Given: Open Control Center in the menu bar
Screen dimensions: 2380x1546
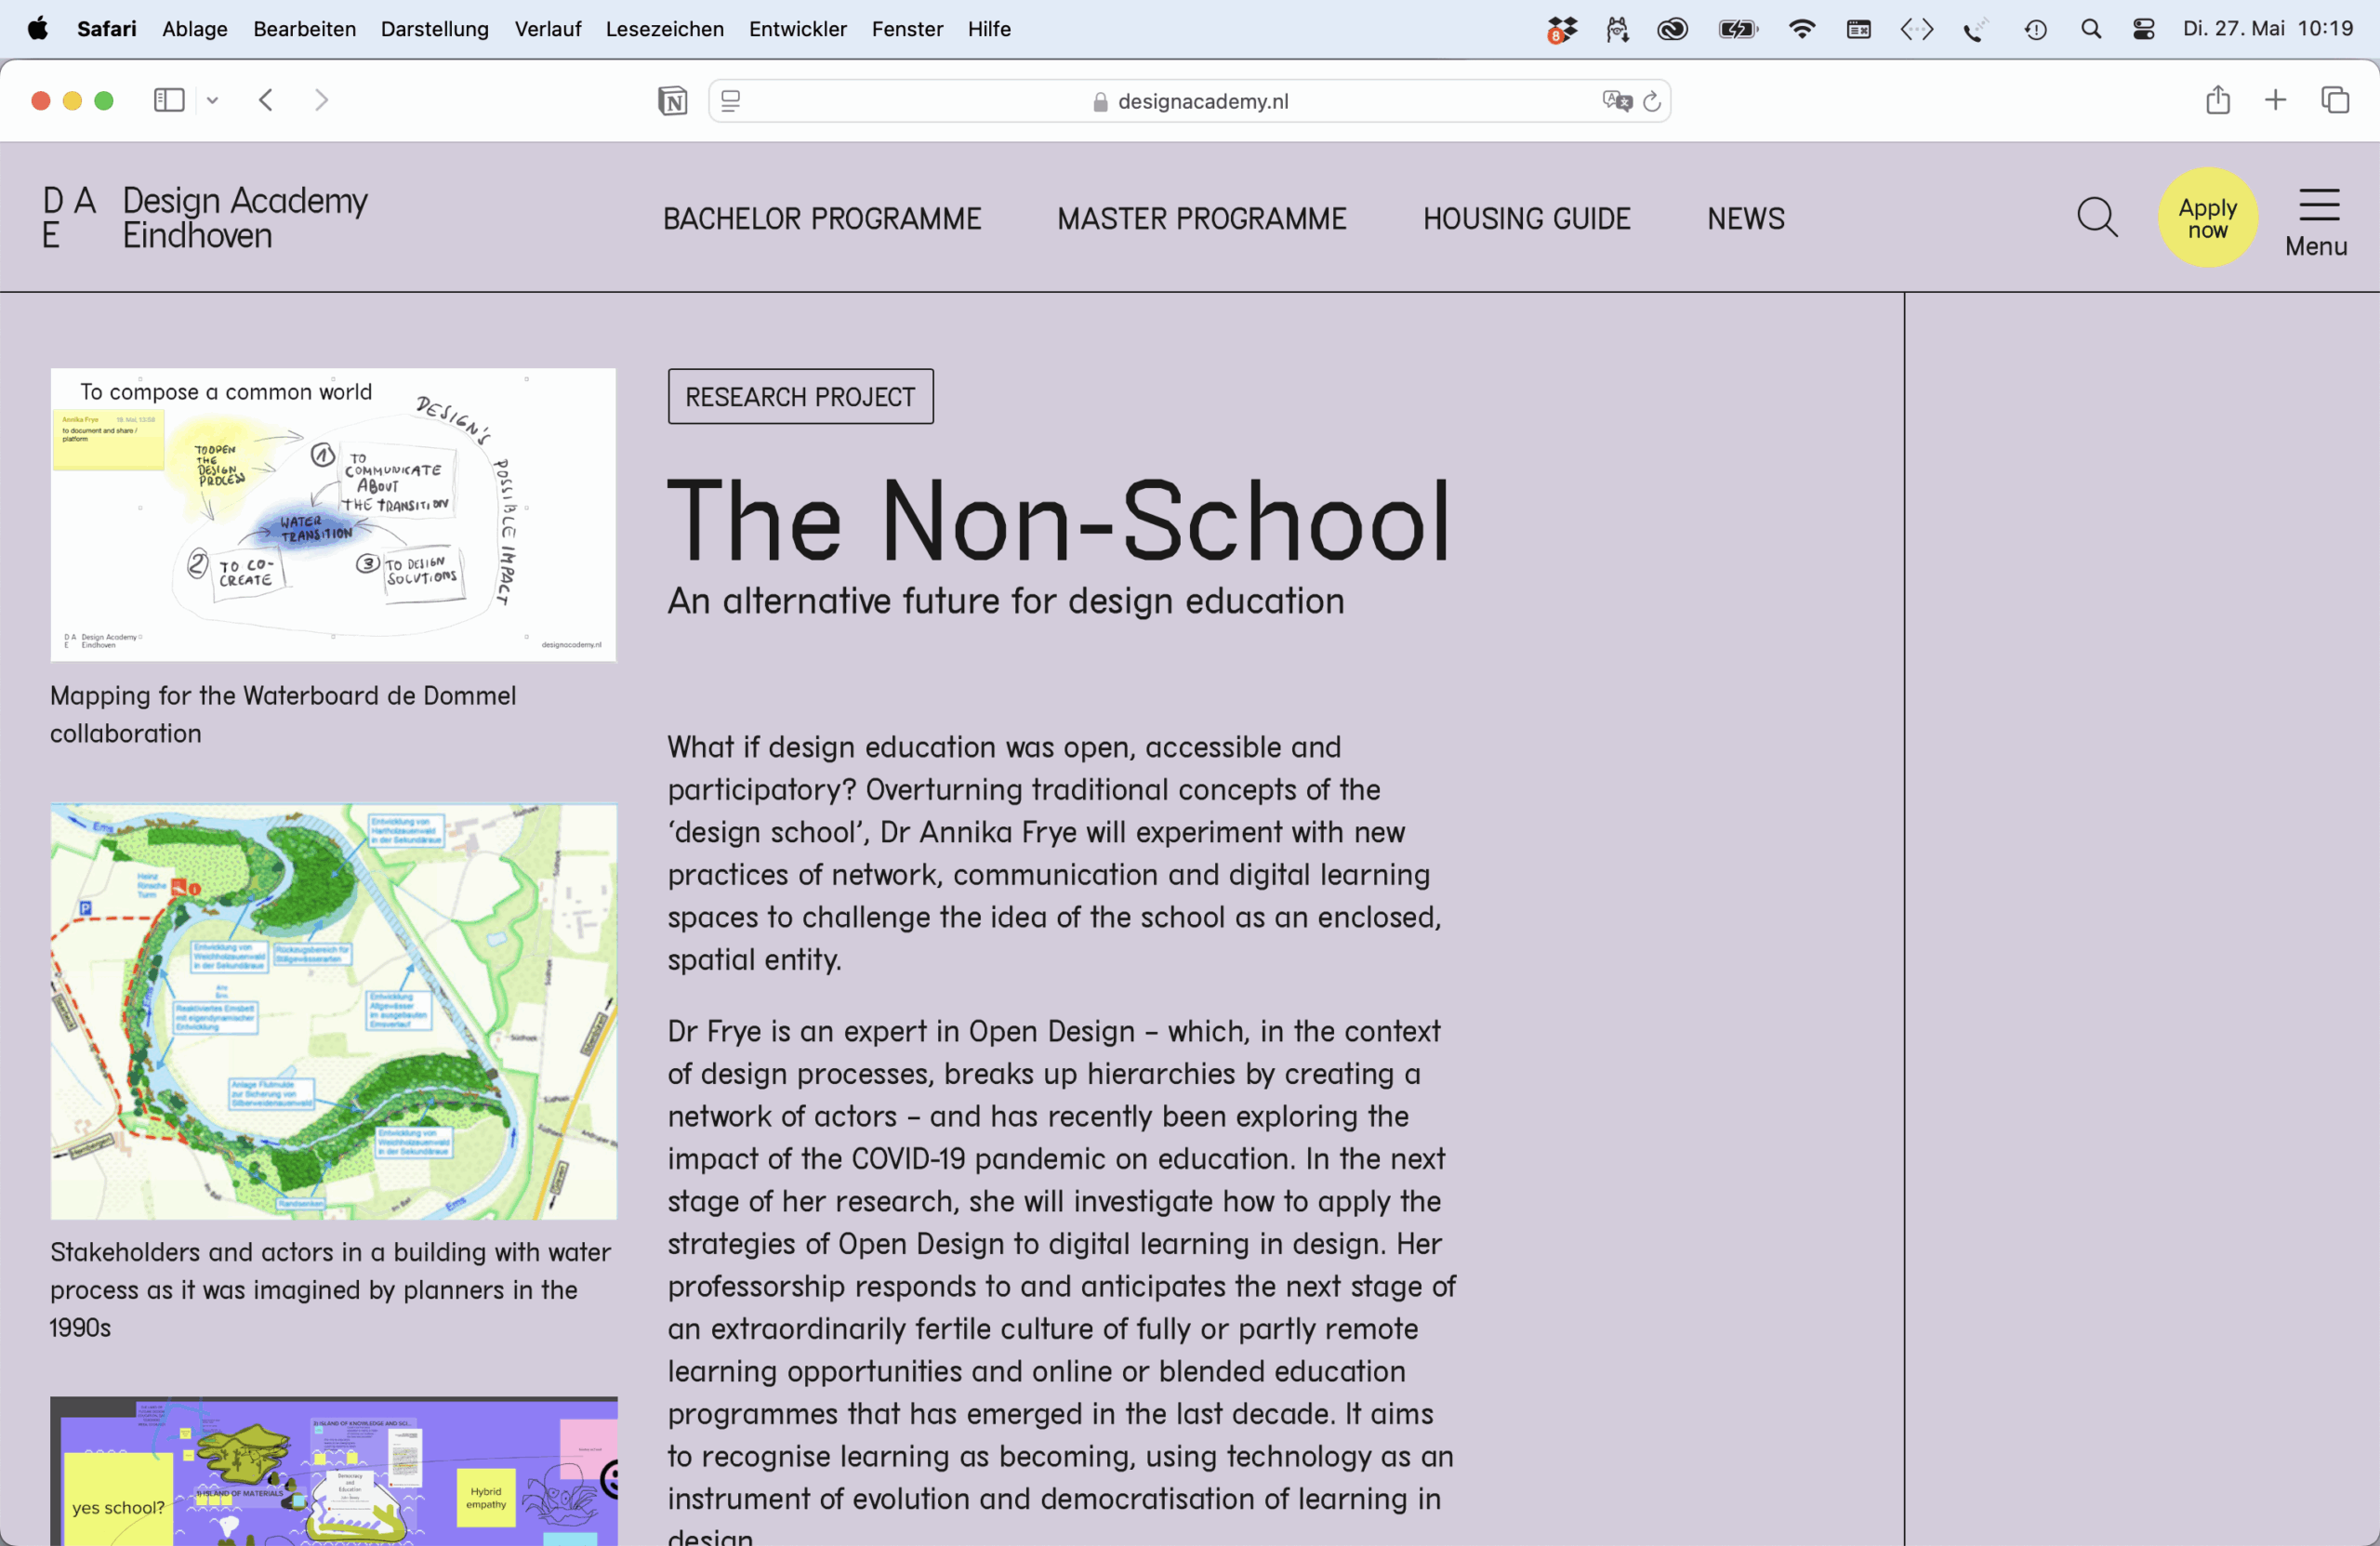Looking at the screenshot, I should (2144, 29).
